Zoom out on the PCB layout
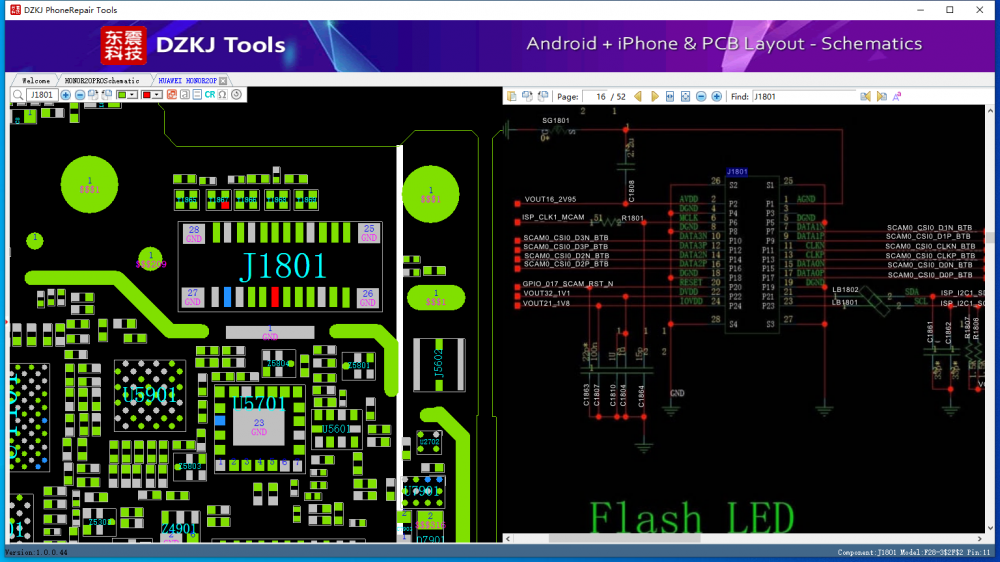Viewport: 1000px width, 562px height. tap(80, 95)
